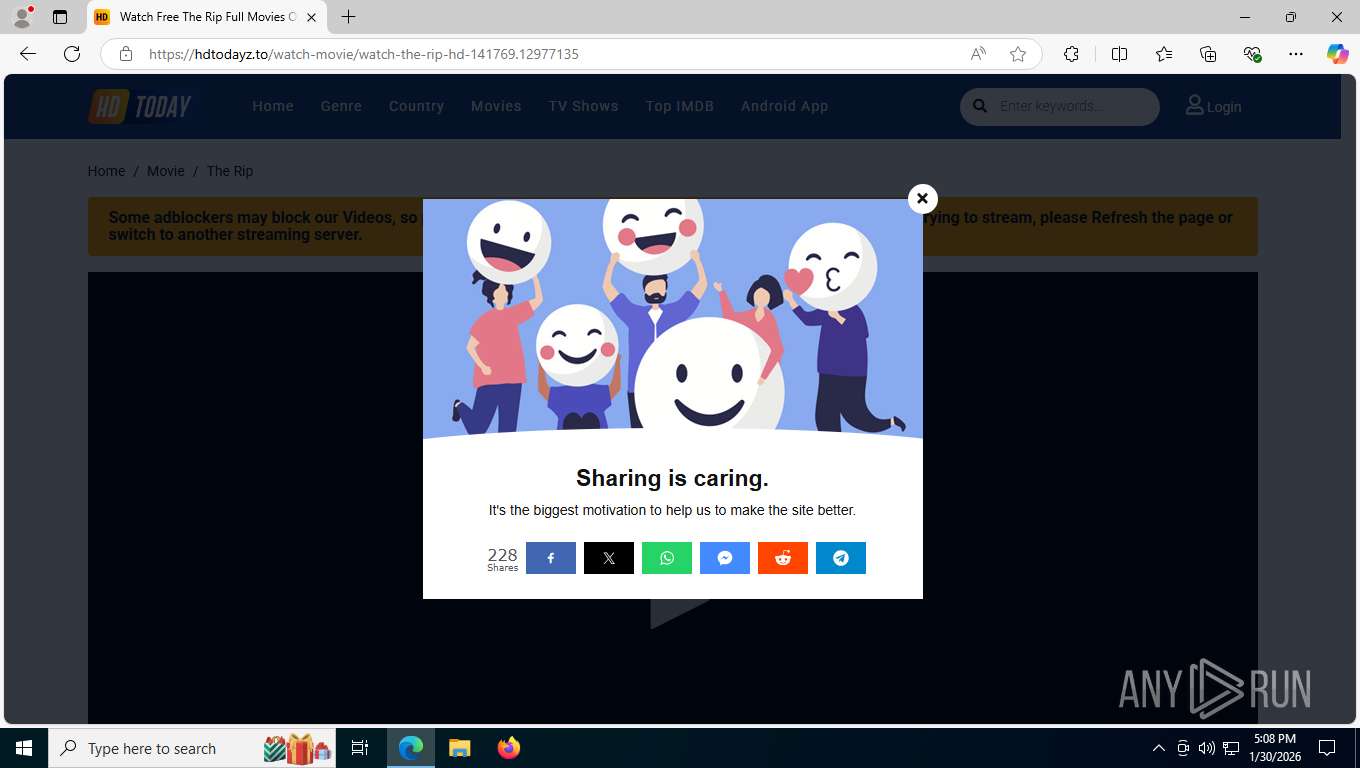Add this page to favorites star
The height and width of the screenshot is (768, 1360).
click(x=1018, y=54)
